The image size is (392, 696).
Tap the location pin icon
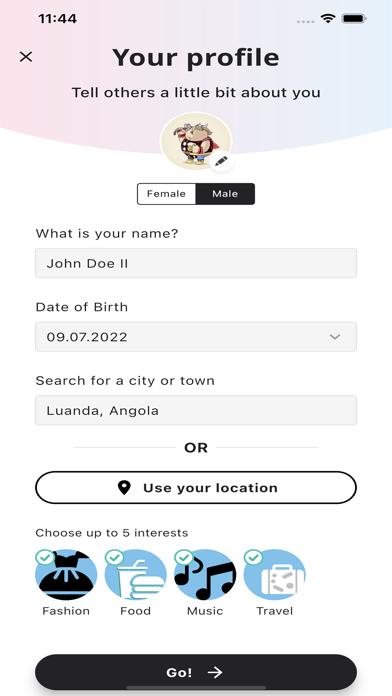click(124, 488)
